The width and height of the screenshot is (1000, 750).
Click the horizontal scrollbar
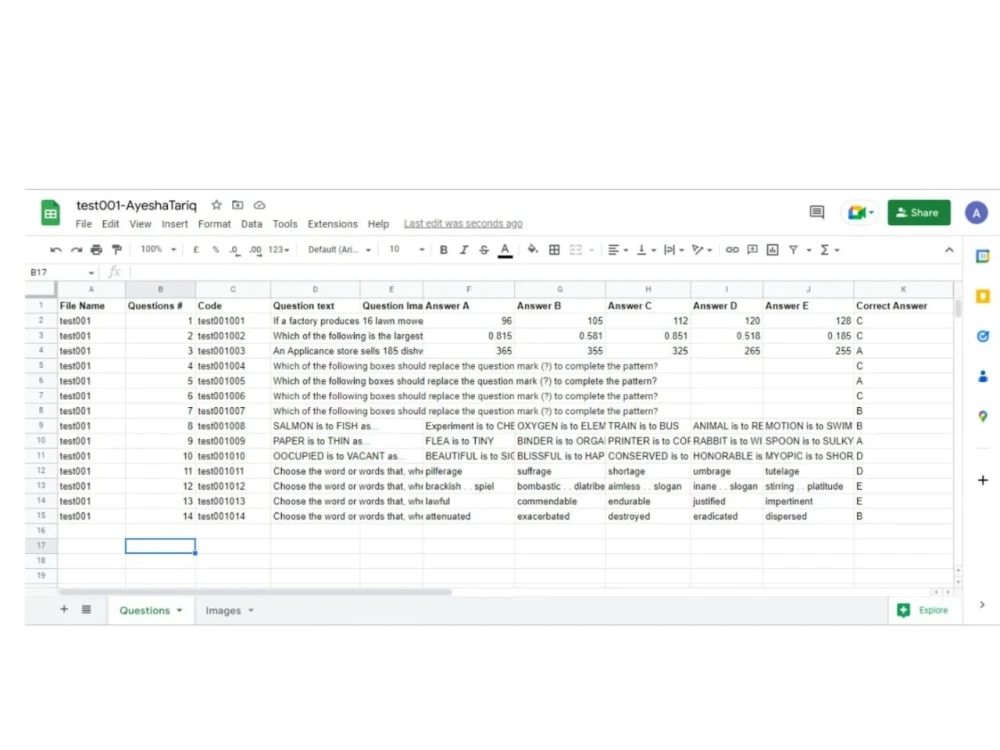point(255,592)
